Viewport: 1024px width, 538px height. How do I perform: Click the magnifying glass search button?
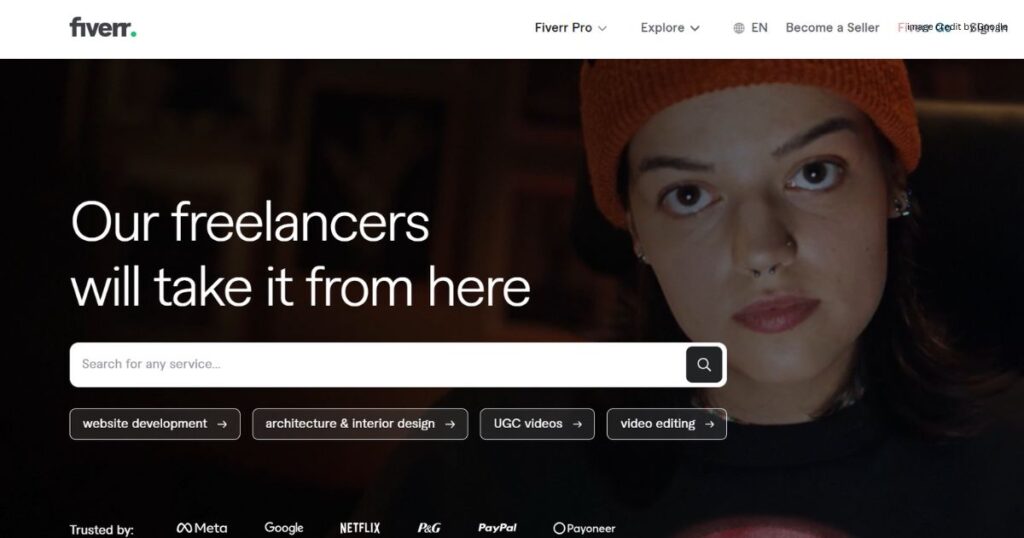[x=704, y=364]
